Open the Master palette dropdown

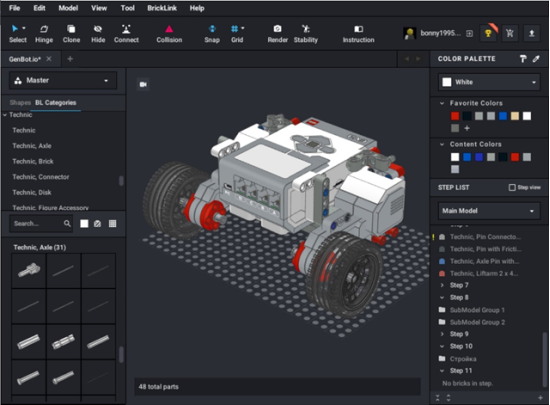[63, 80]
